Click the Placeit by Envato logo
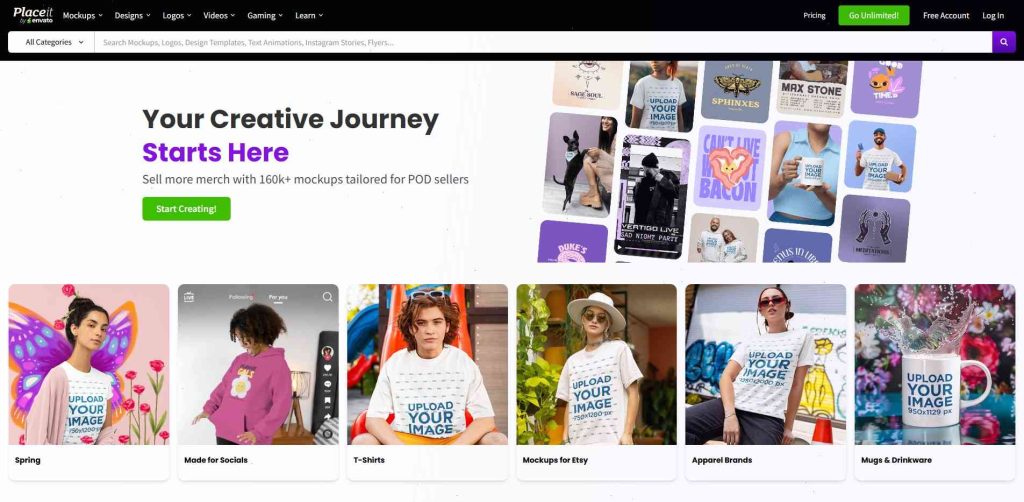Viewport: 1024px width, 502px height. coord(33,15)
